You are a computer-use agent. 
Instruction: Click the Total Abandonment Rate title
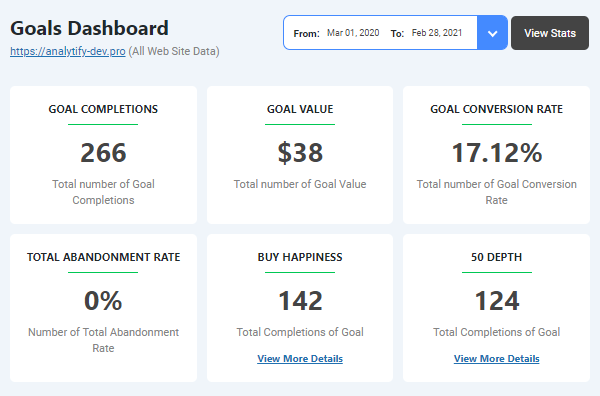(103, 257)
